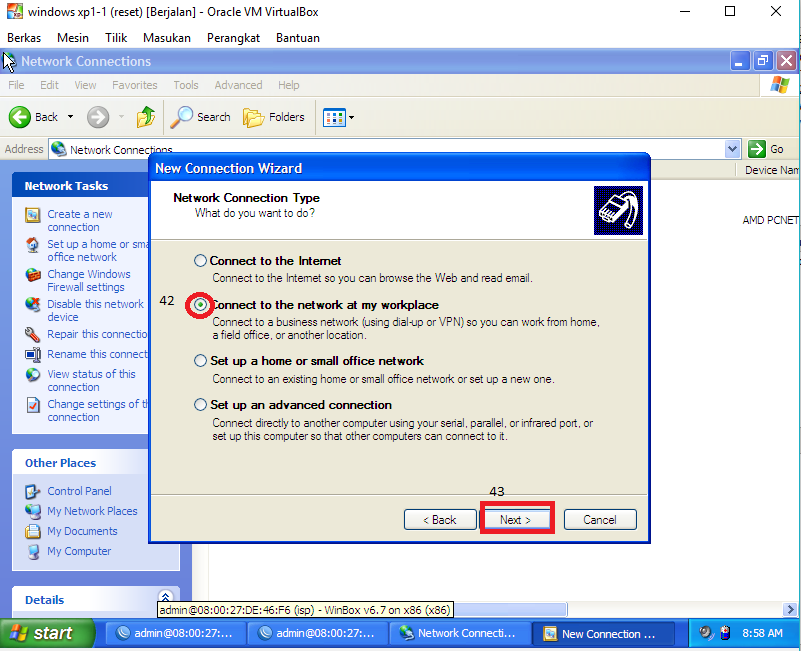Cancel the New Connection Wizard

pos(600,520)
